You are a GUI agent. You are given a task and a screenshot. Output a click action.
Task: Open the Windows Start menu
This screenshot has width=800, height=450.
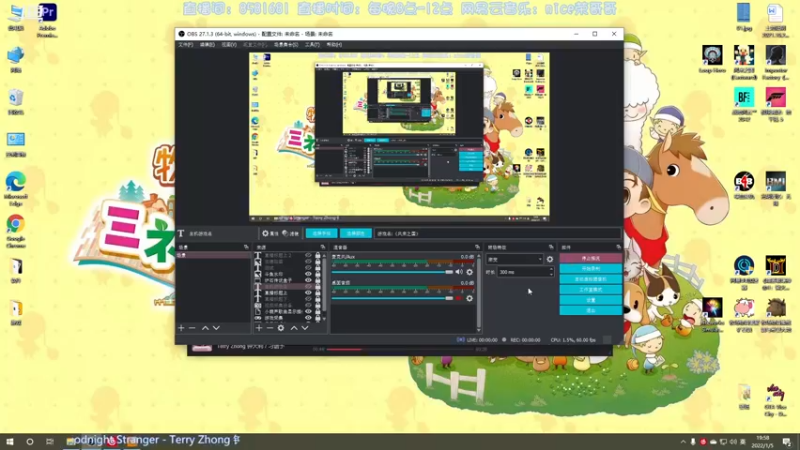pyautogui.click(x=10, y=441)
